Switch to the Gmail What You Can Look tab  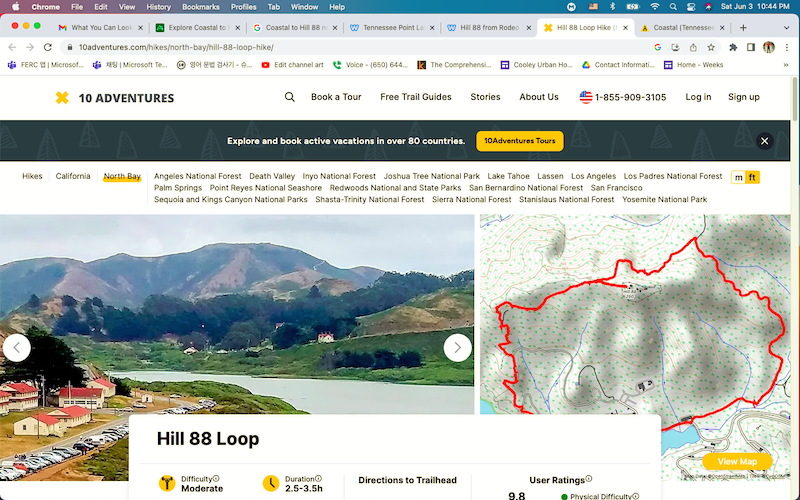[x=101, y=28]
